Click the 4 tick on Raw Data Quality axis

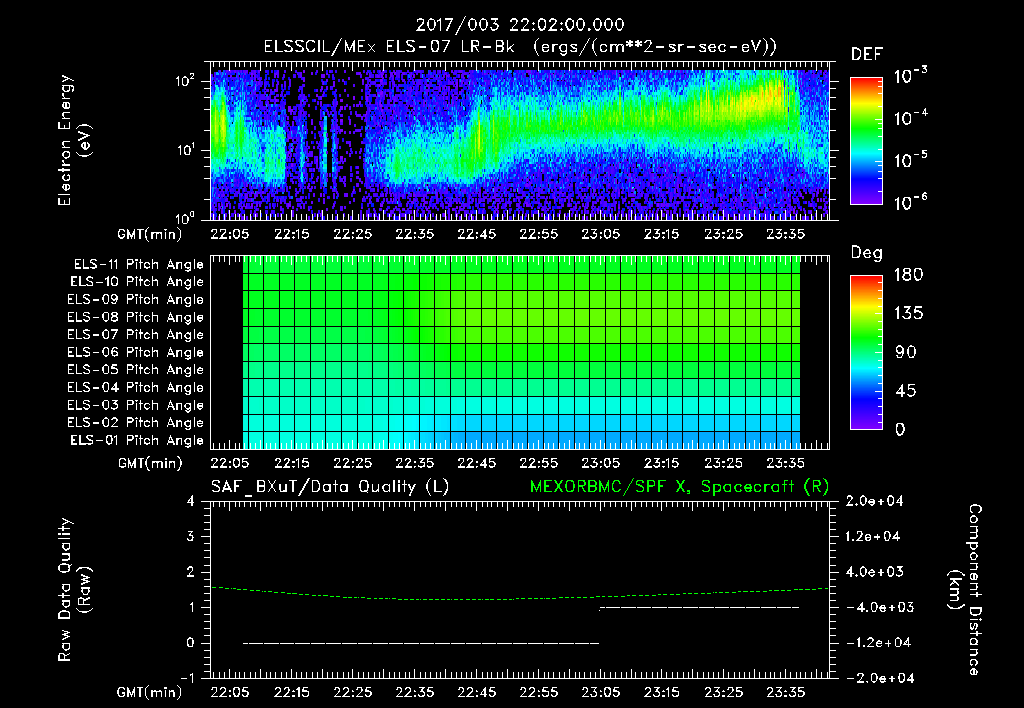pyautogui.click(x=191, y=502)
